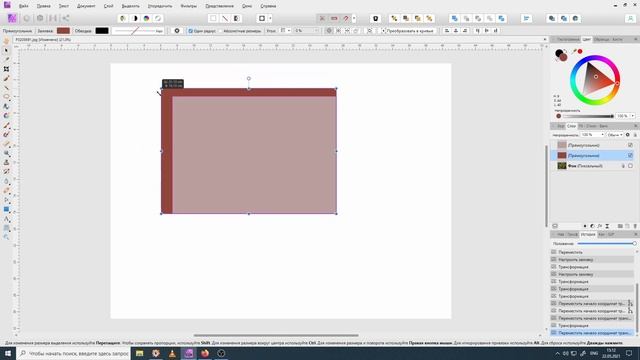This screenshot has width=640, height=360.
Task: Click the Select All toolbar icon
Action: pyautogui.click(x=213, y=18)
